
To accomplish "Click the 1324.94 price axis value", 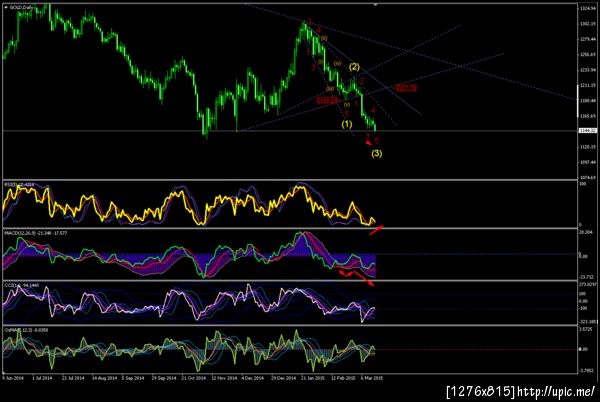I will tap(588, 8).
